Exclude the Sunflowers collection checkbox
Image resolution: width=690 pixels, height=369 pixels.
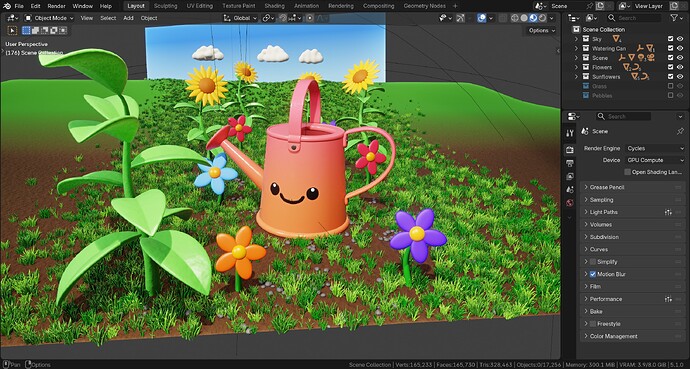click(x=670, y=77)
